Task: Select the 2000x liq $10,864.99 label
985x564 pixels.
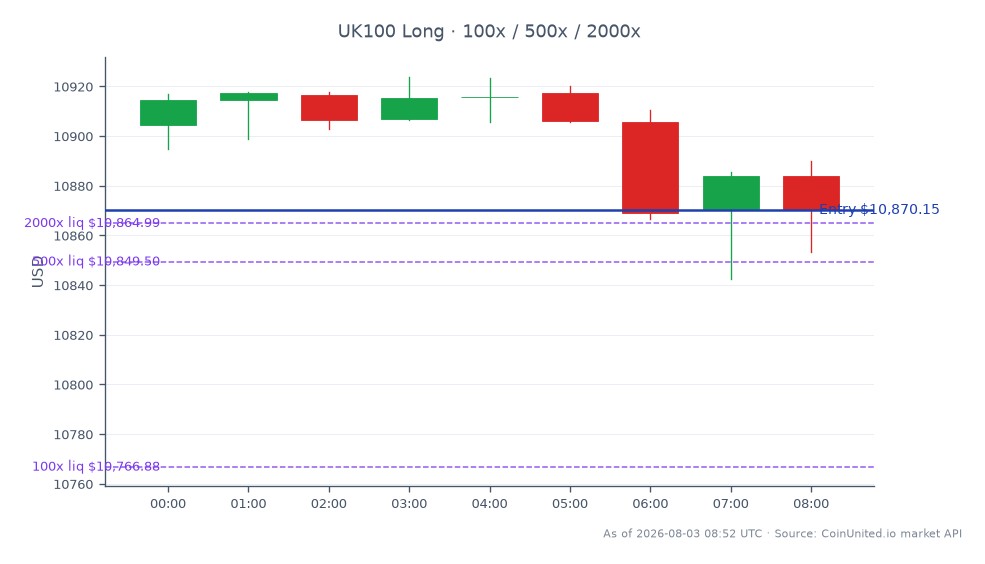Action: pyautogui.click(x=92, y=222)
